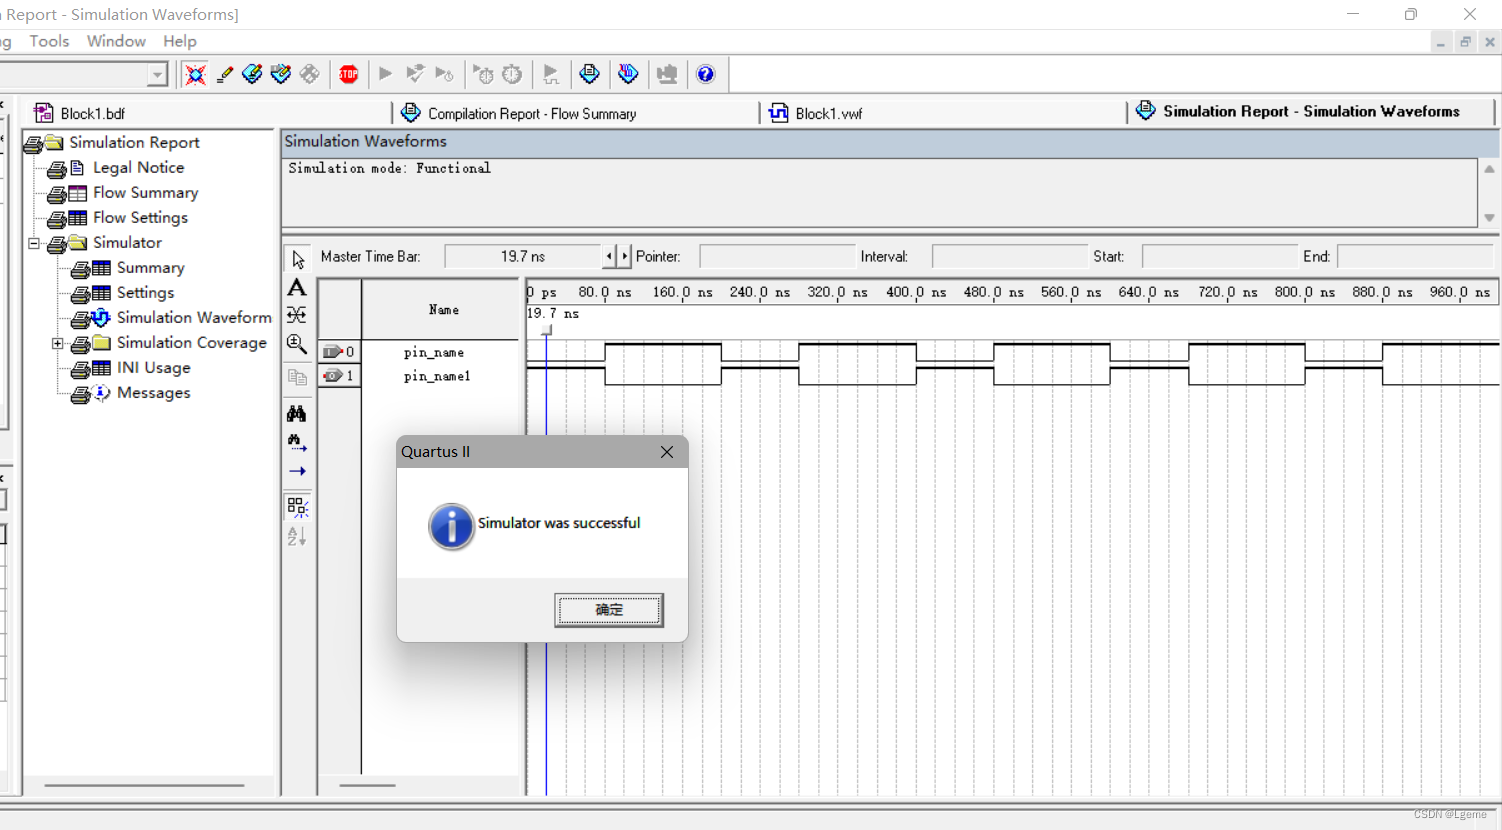
Task: Select the Text tool in waveform sidebar
Action: (x=296, y=287)
